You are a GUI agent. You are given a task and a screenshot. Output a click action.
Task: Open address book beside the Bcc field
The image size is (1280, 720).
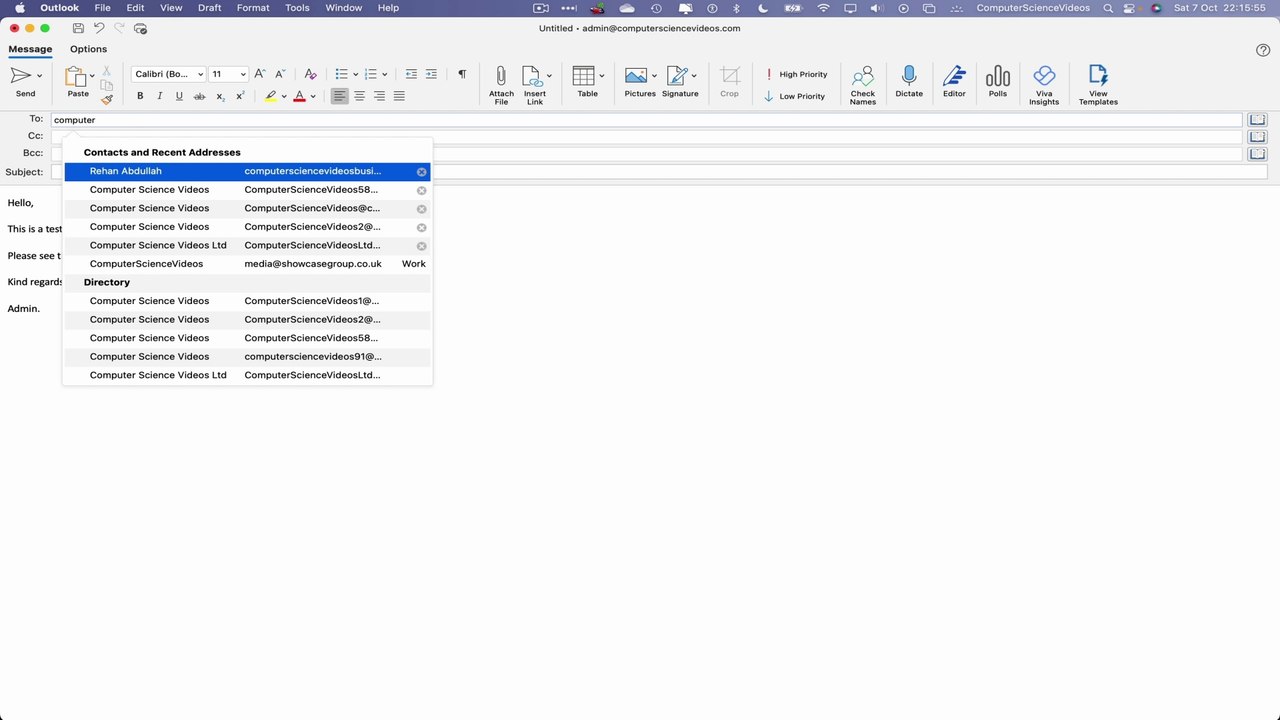point(1257,154)
